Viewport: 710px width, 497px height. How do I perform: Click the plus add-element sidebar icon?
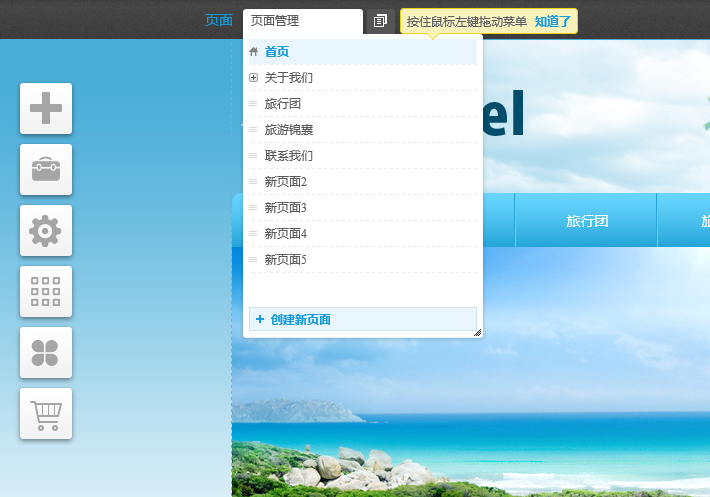pos(46,109)
